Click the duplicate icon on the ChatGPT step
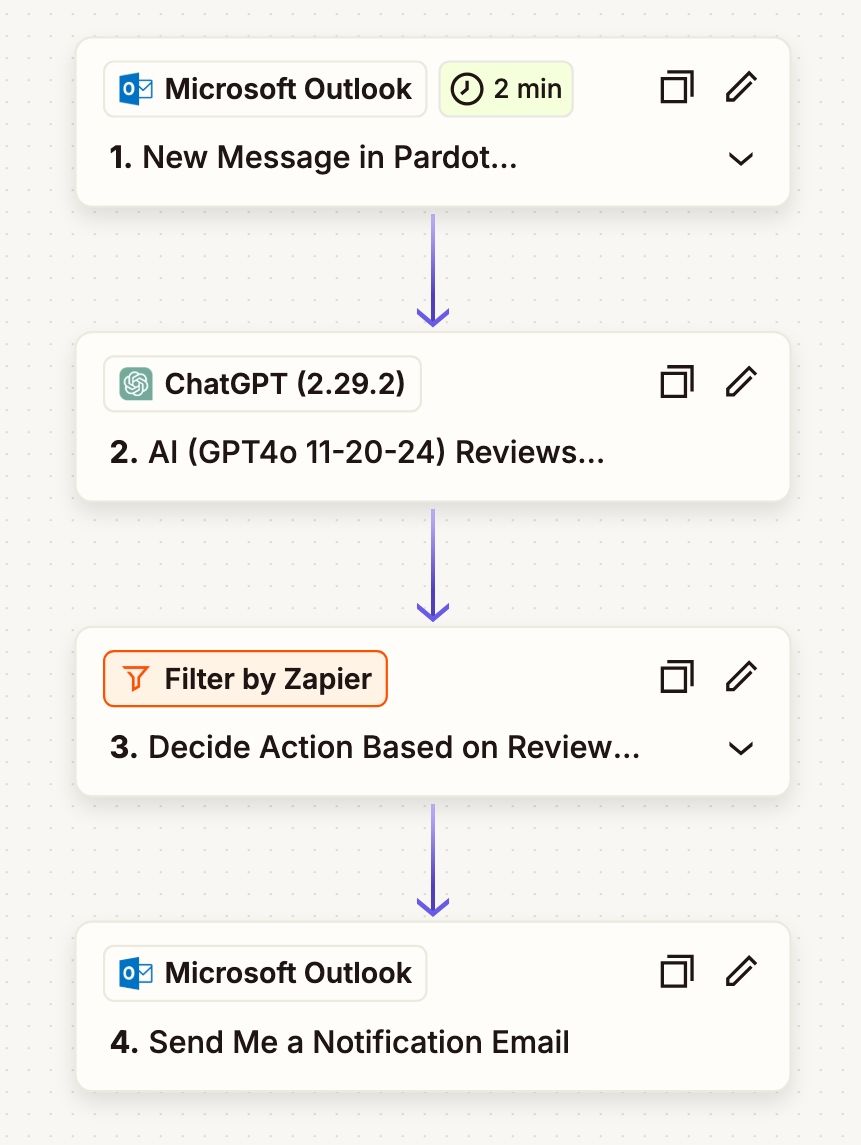Image resolution: width=861 pixels, height=1145 pixels. pyautogui.click(x=677, y=382)
